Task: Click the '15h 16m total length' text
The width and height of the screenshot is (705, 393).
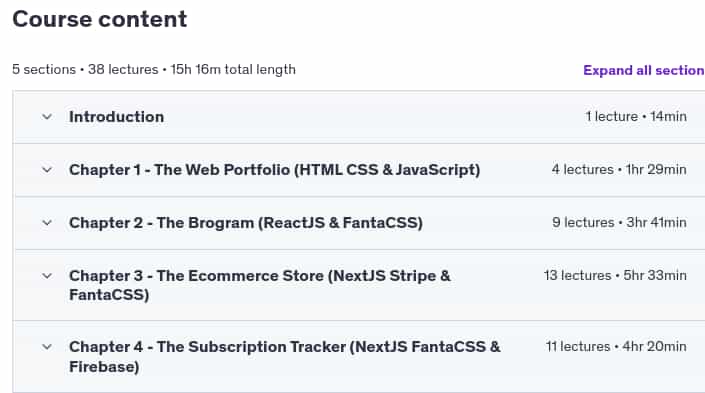Action: (233, 70)
